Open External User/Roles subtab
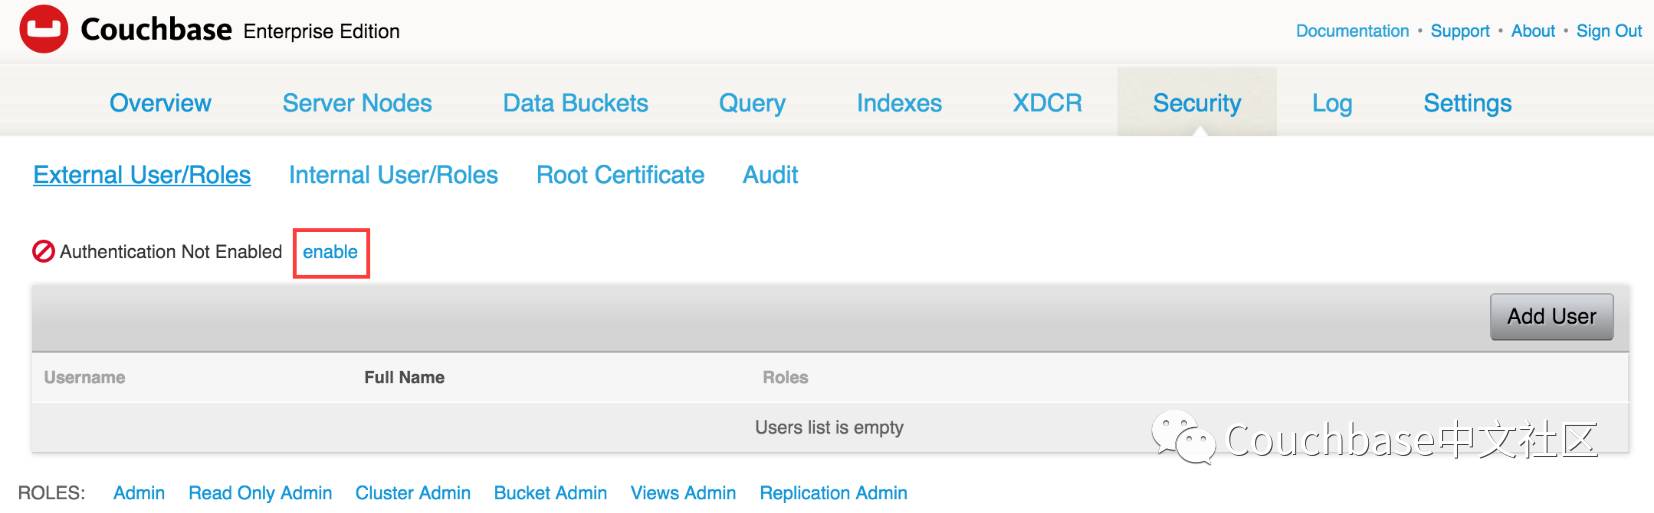This screenshot has width=1654, height=513. pyautogui.click(x=142, y=175)
